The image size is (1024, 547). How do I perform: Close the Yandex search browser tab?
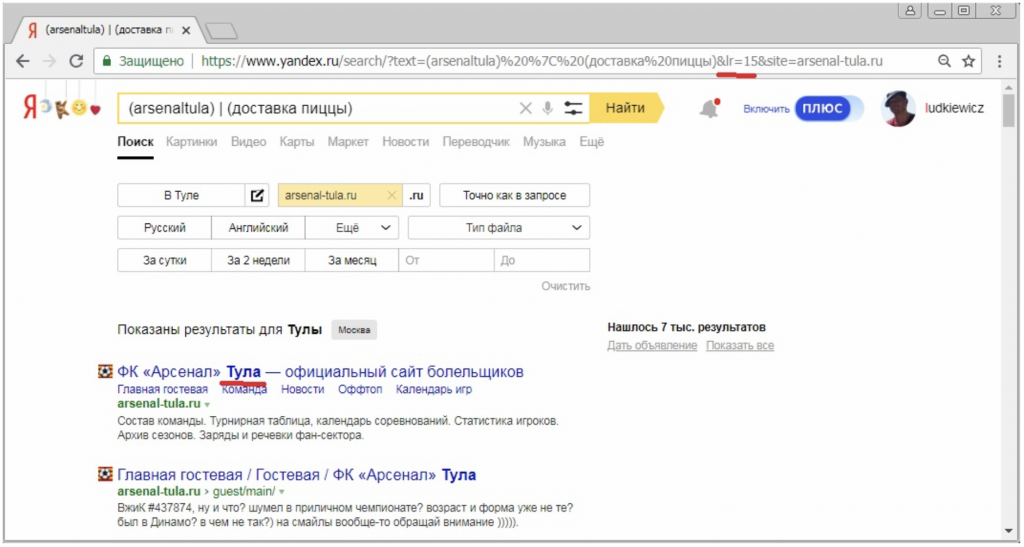[x=186, y=31]
